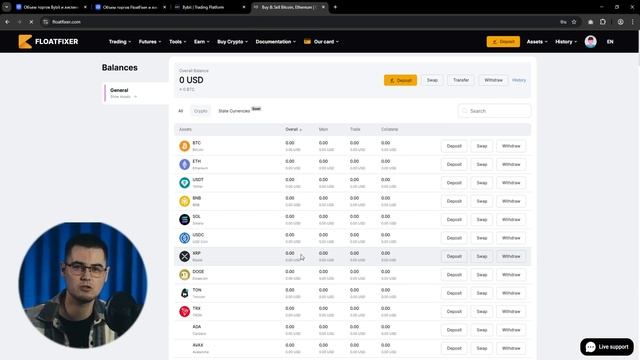640x360 pixels.
Task: Click the browser back arrow
Action: pyautogui.click(x=7, y=22)
